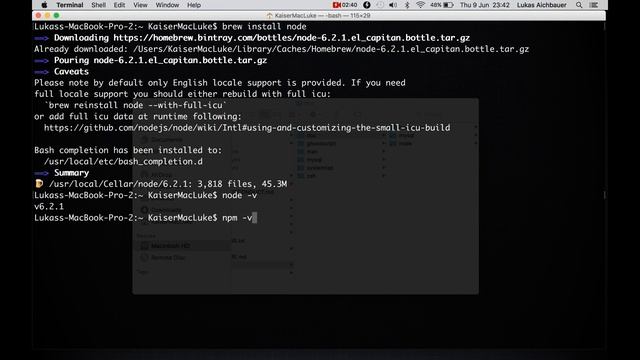Open Spotlight search magnifier
The width and height of the screenshot is (640, 360).
point(579,5)
